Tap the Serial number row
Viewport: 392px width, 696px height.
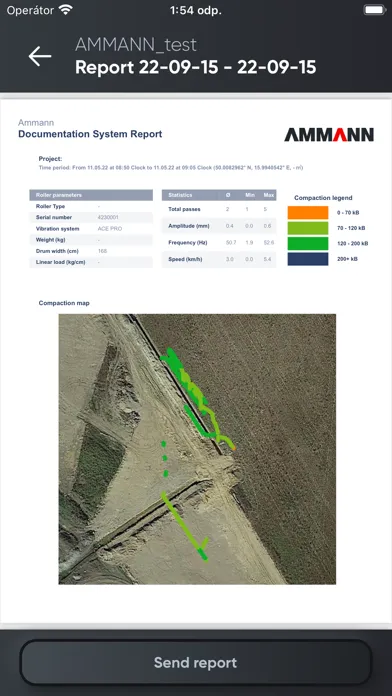[x=91, y=218]
